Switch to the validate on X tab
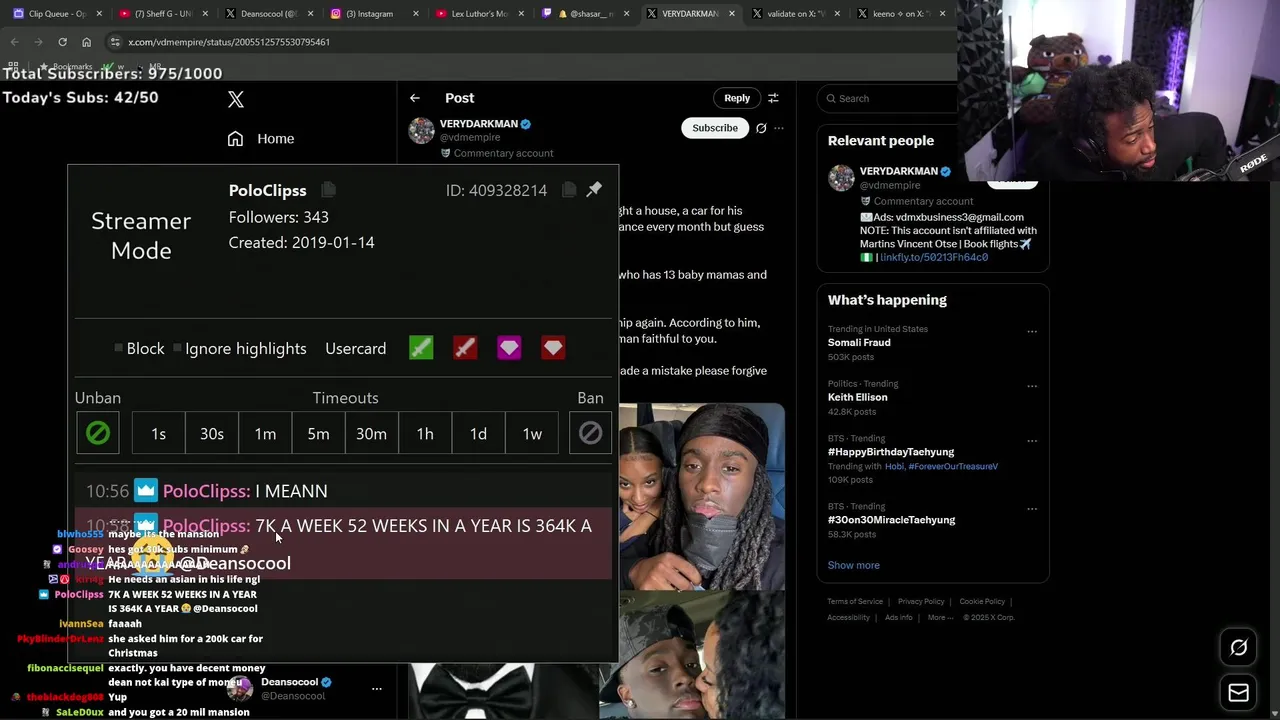Image resolution: width=1280 pixels, height=720 pixels. point(795,14)
